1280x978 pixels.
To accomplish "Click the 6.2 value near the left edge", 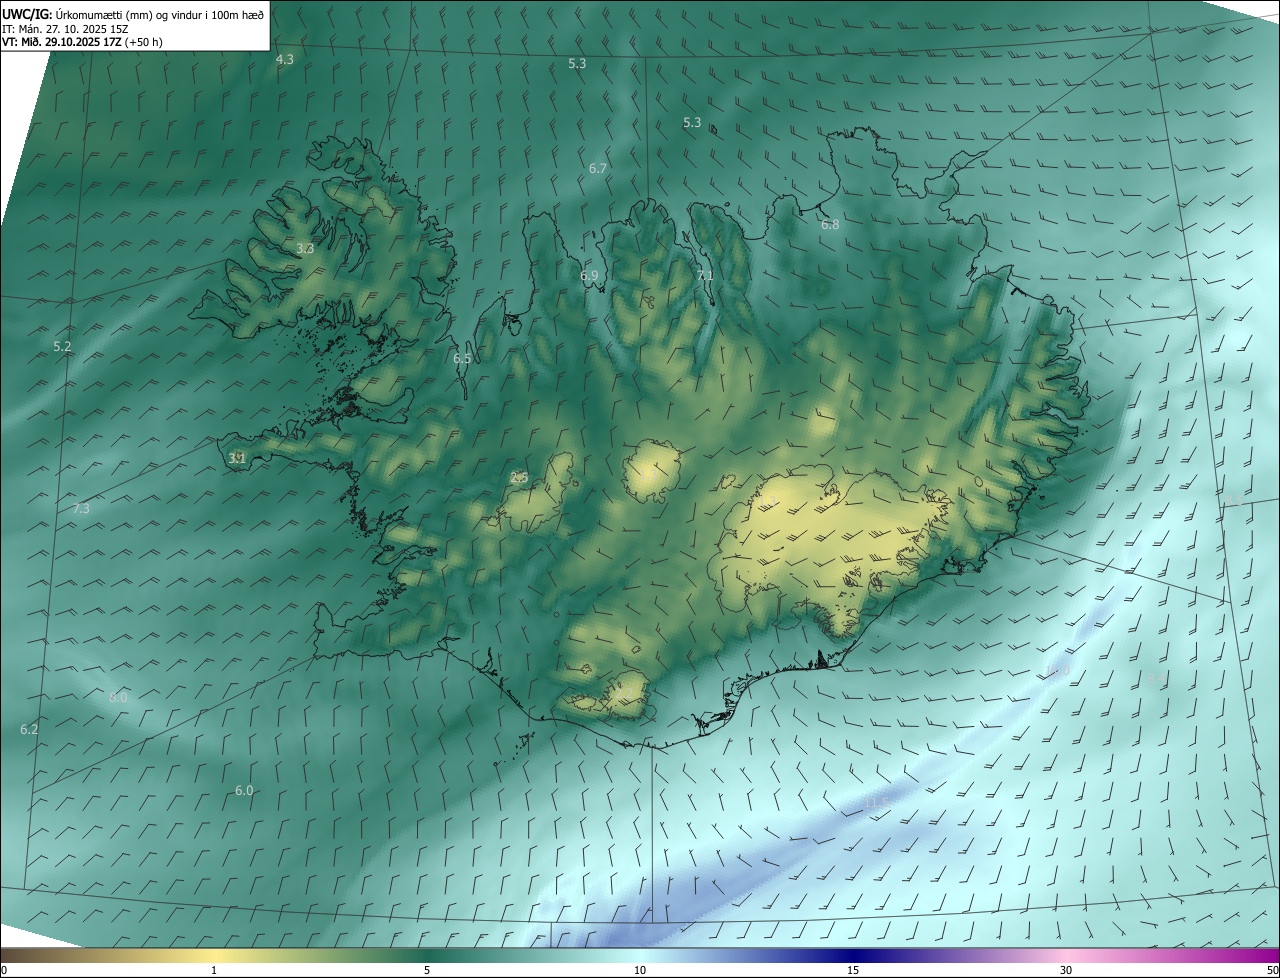I will point(29,730).
